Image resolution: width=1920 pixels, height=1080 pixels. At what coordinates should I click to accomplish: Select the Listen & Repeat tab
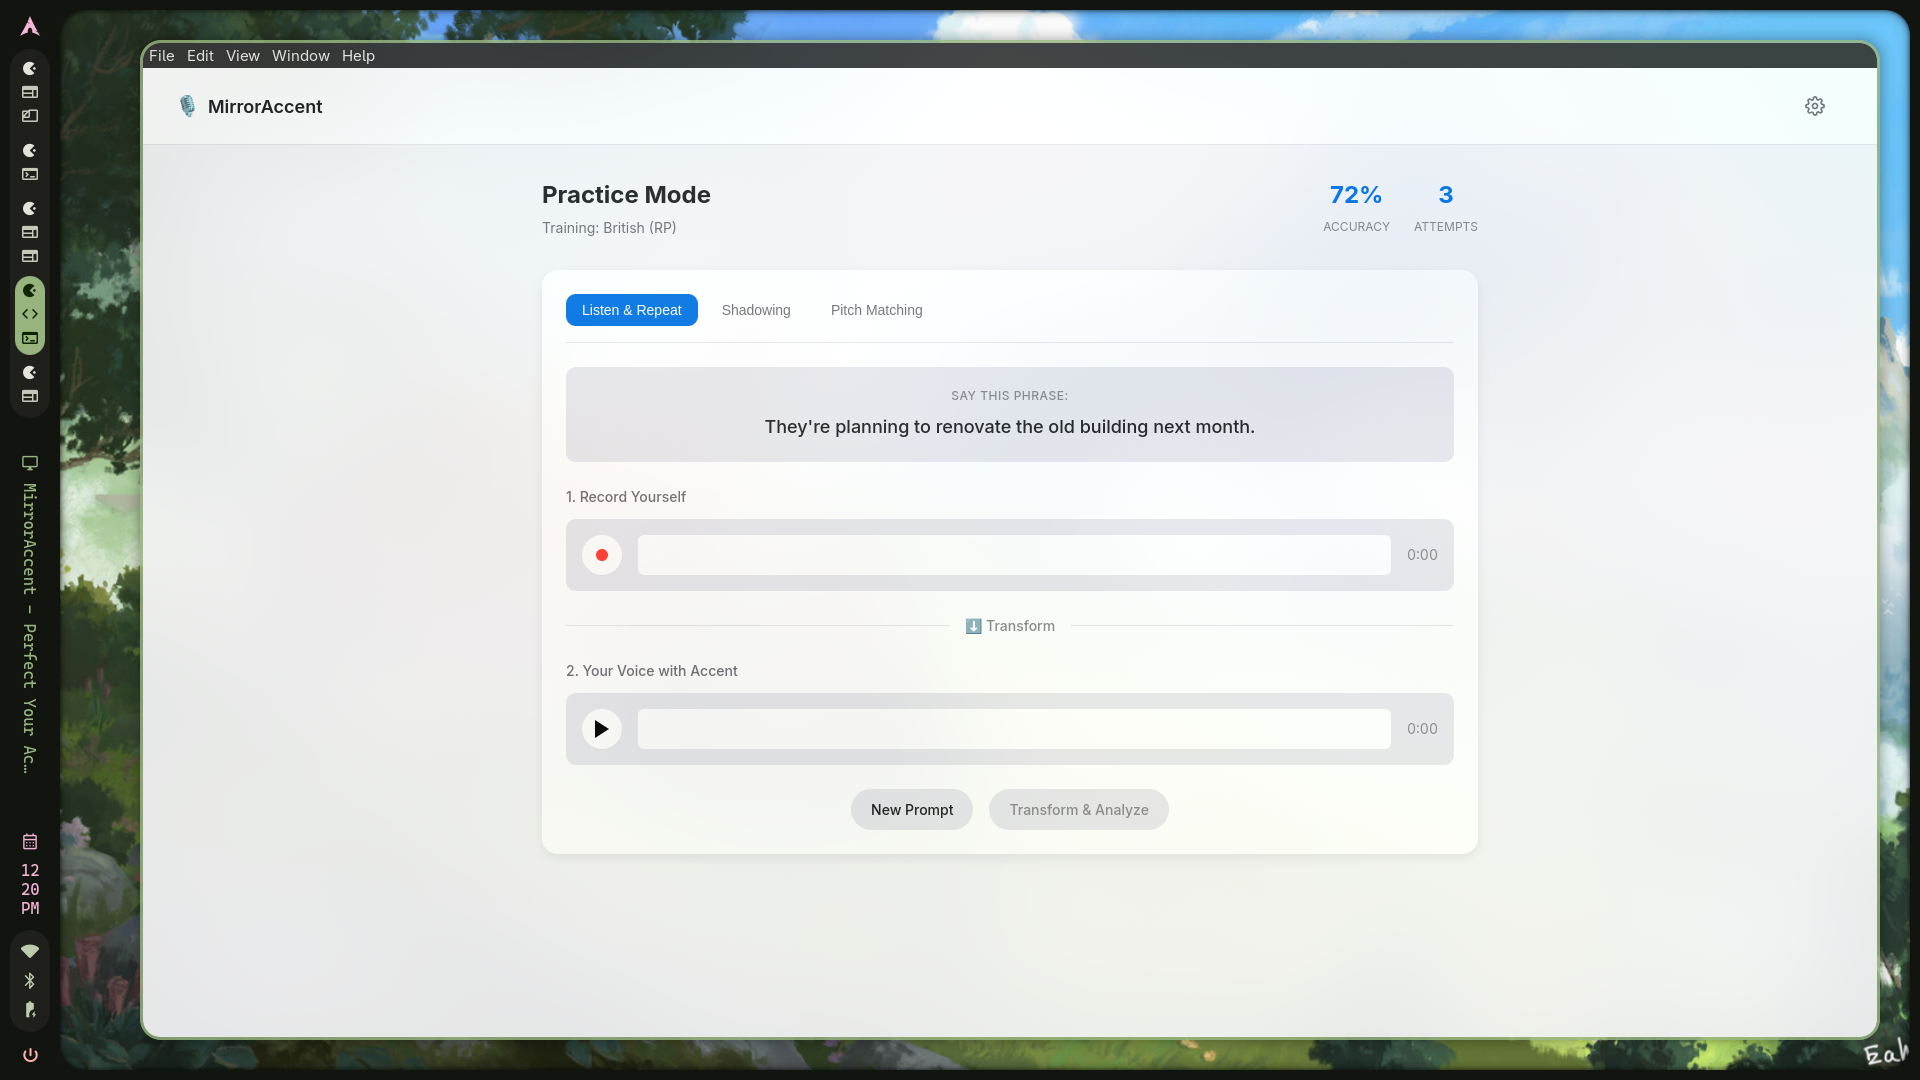coord(631,310)
